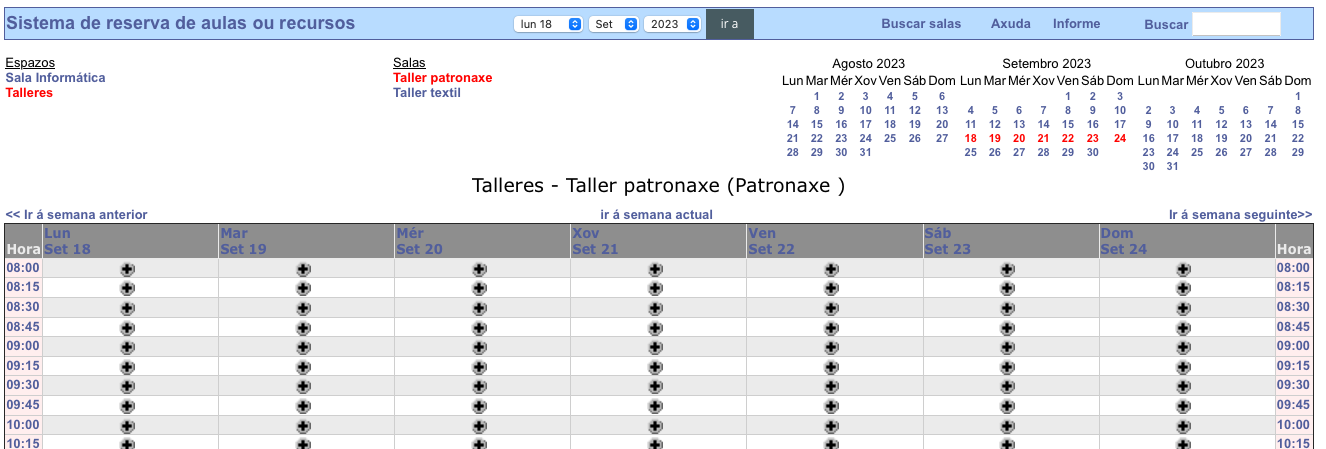Go to next week link
1326x449 pixels.
(x=1240, y=215)
